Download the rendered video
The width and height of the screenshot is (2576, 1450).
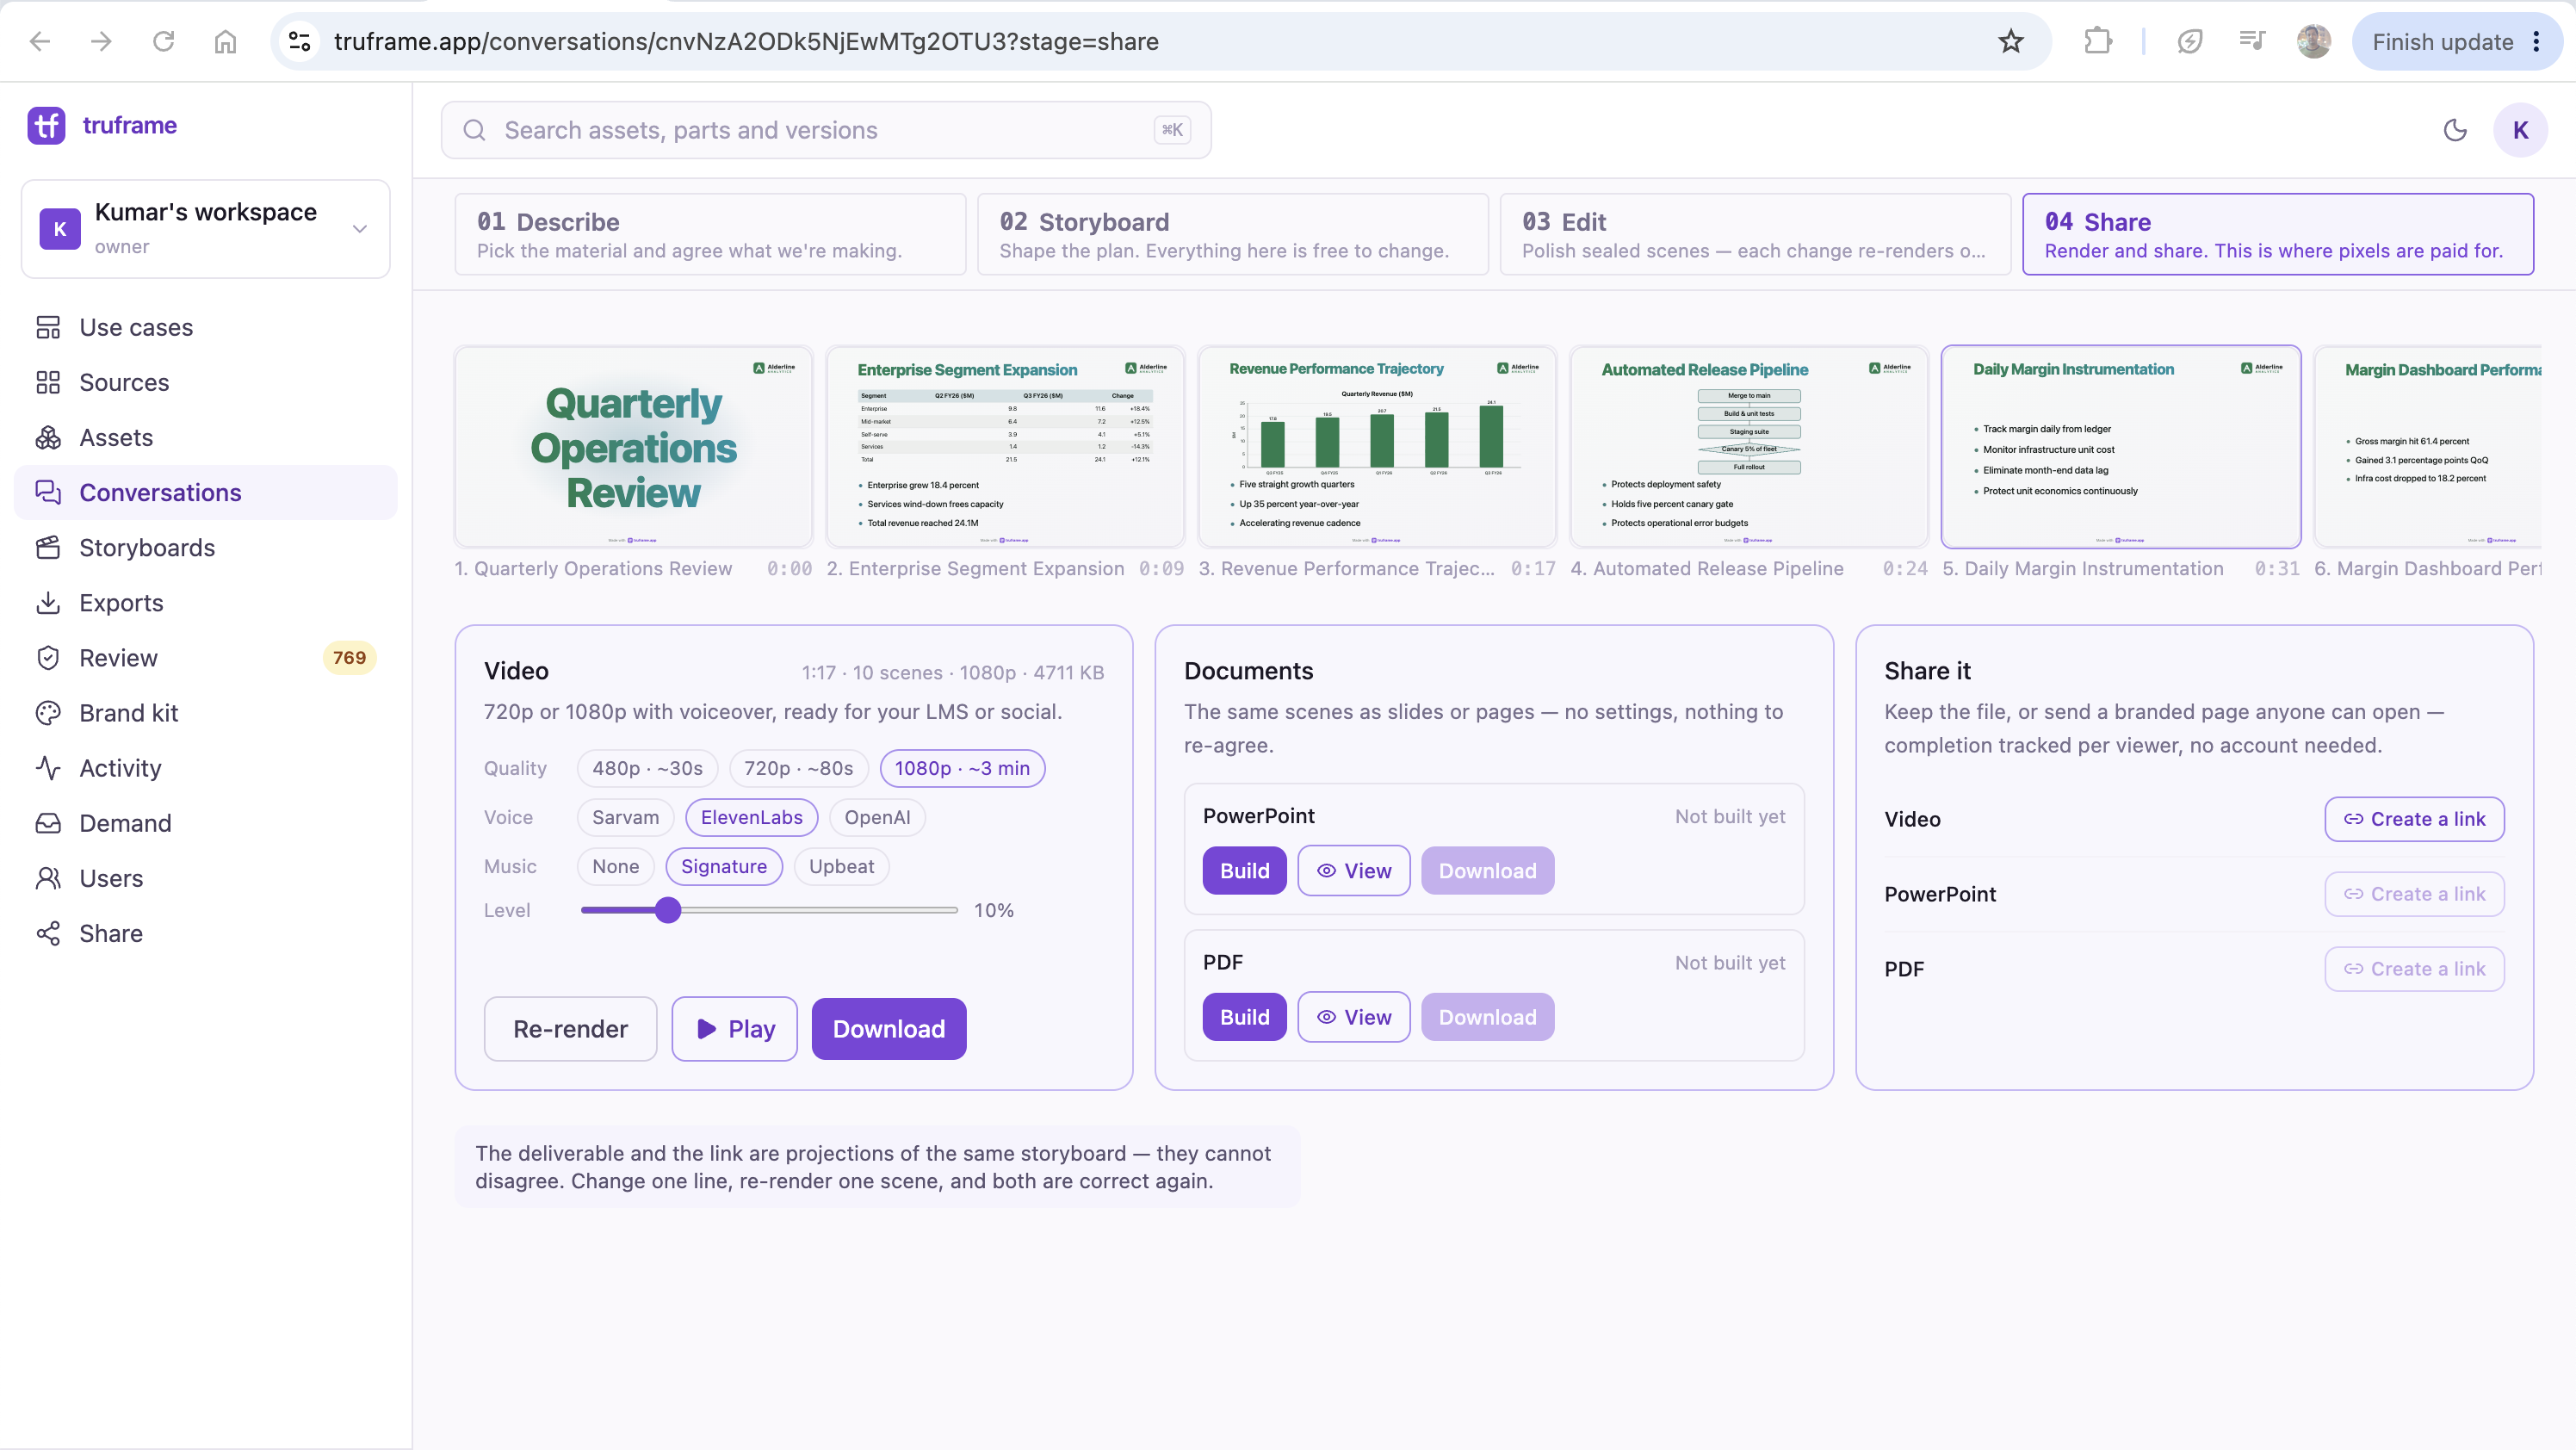(x=888, y=1028)
